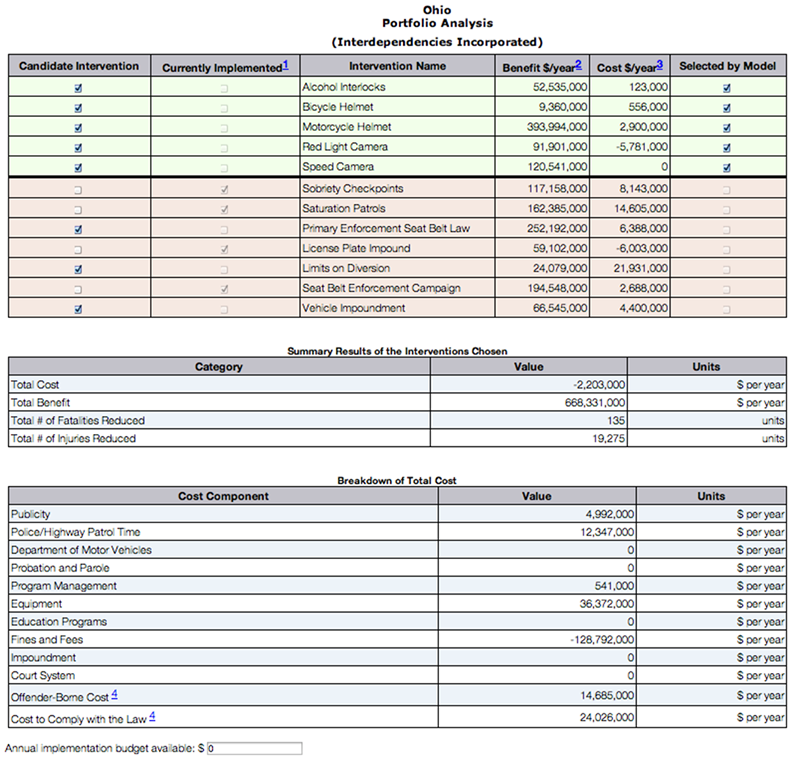The width and height of the screenshot is (800, 761).
Task: Click the annual implementation budget input field
Action: coord(254,748)
